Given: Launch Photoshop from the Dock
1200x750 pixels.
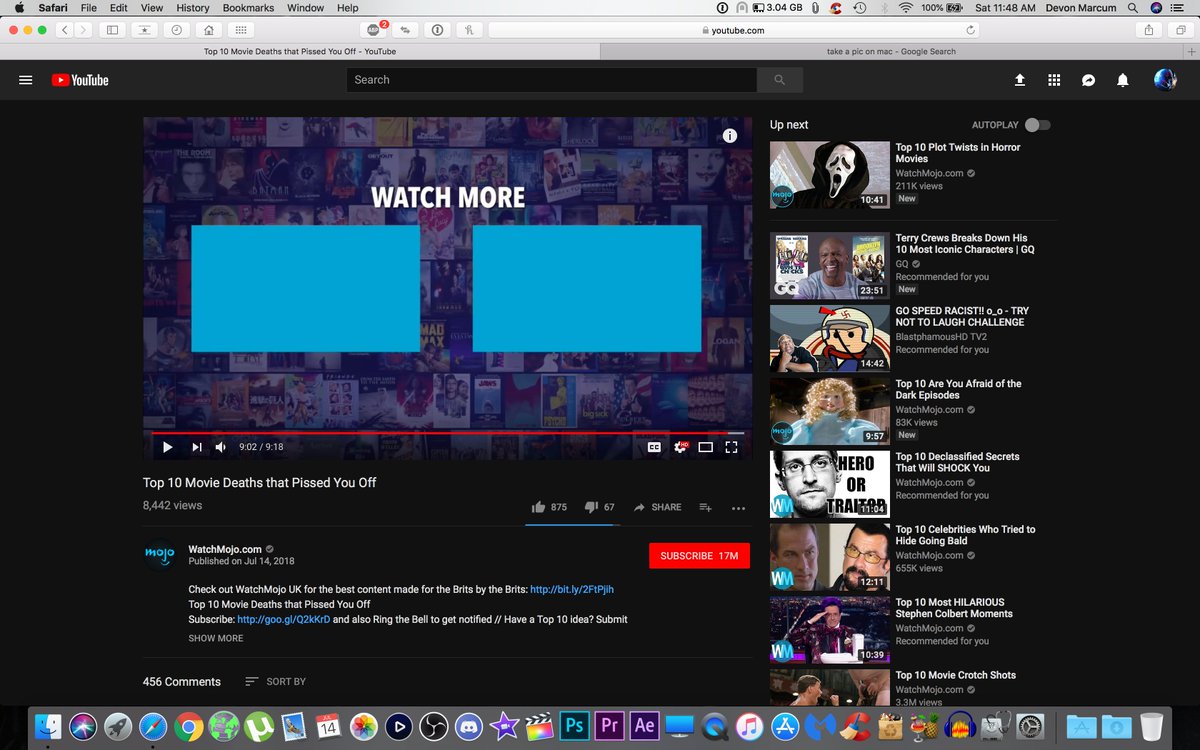Looking at the screenshot, I should [x=574, y=726].
